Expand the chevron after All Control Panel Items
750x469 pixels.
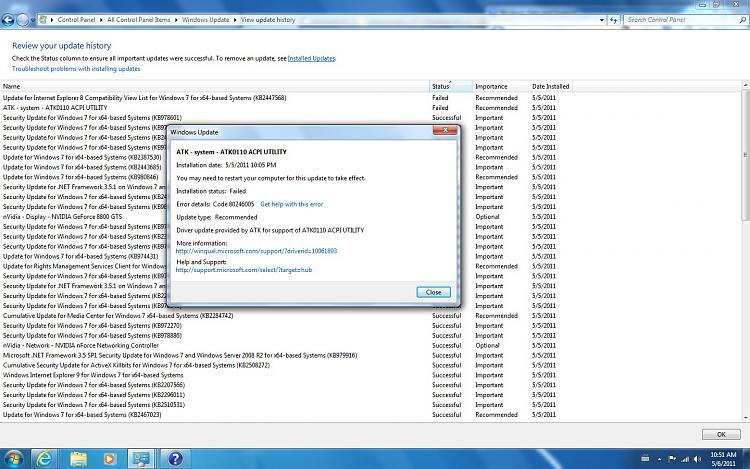176,20
